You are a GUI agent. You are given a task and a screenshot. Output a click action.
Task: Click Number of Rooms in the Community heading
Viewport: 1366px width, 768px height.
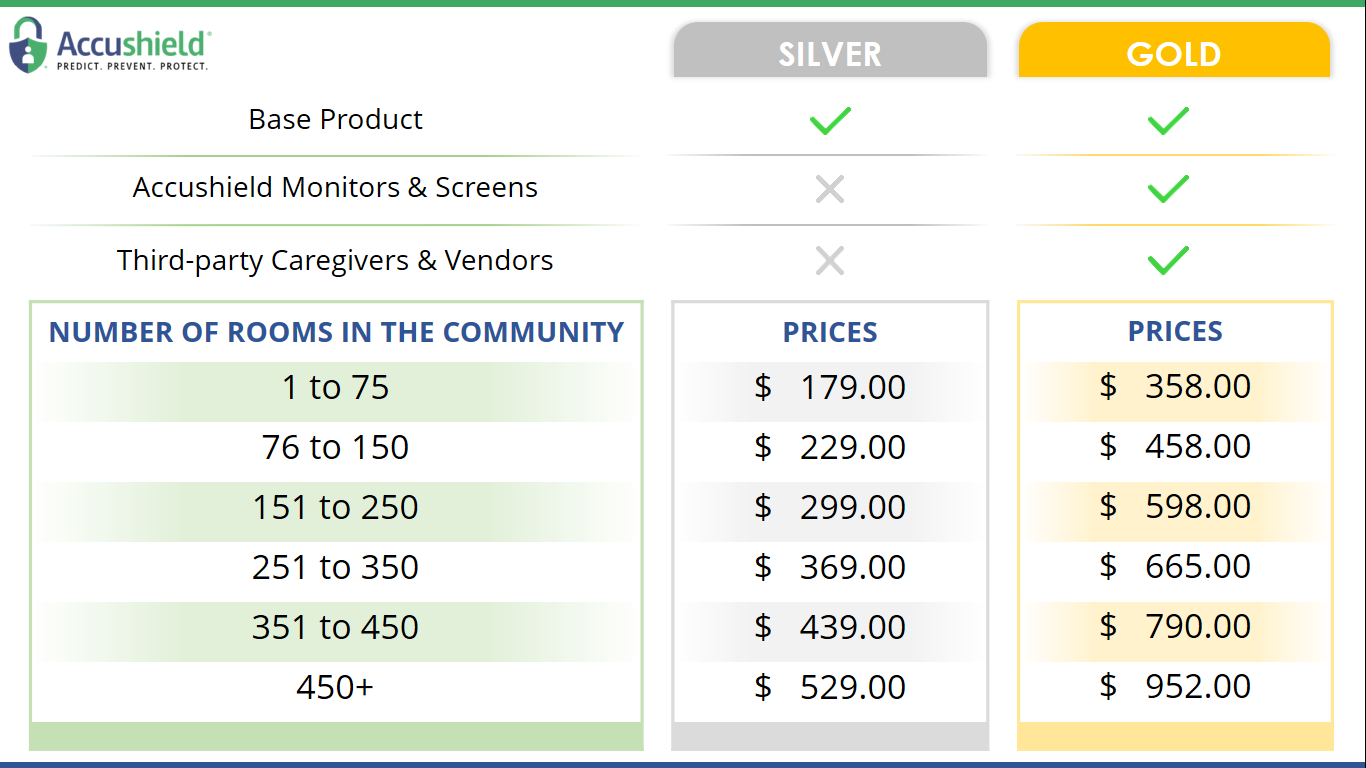pos(336,332)
